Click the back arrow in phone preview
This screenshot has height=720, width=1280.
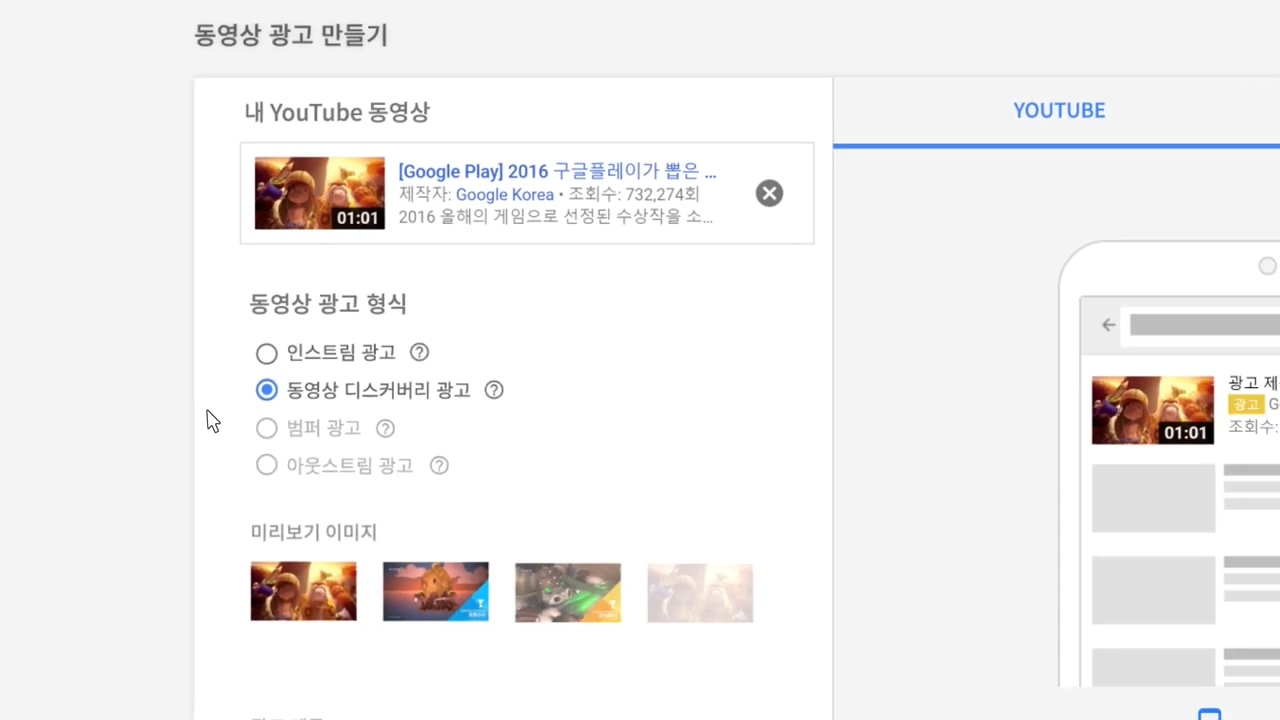coord(1108,324)
